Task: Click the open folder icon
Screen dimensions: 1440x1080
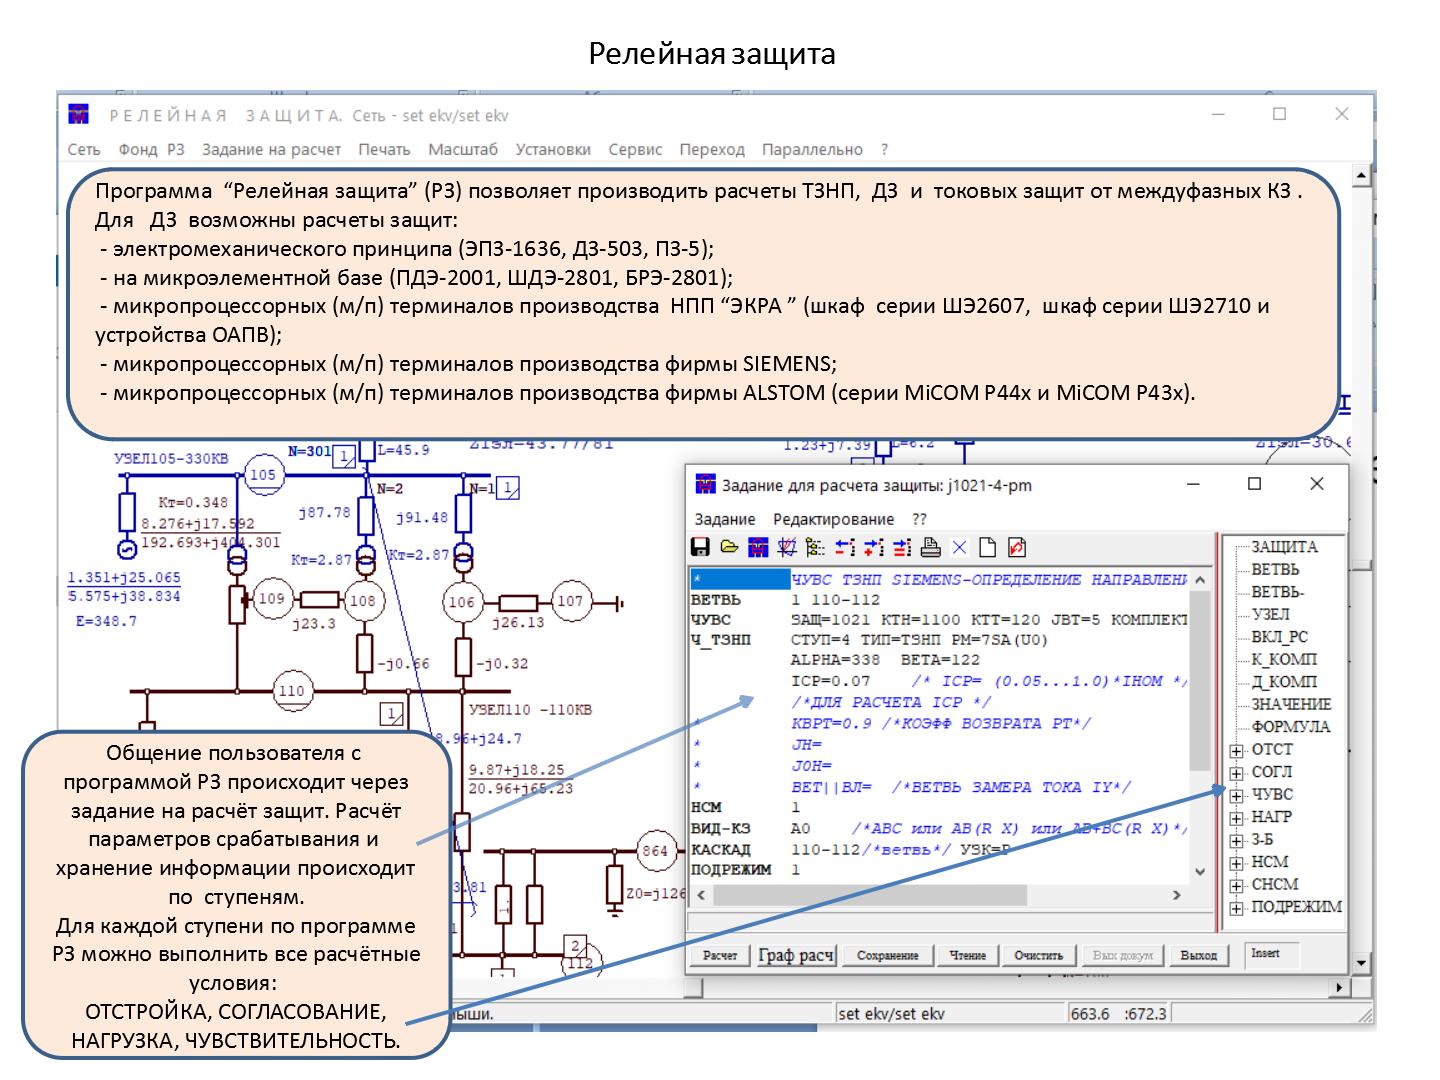Action: 729,548
